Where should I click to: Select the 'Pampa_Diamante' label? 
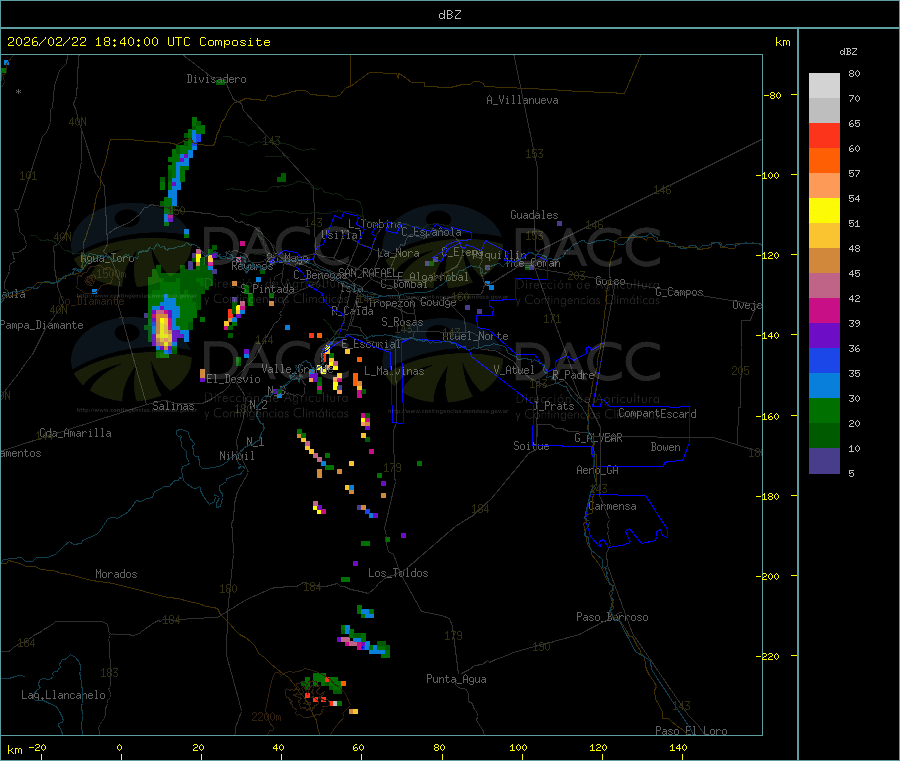(42, 325)
